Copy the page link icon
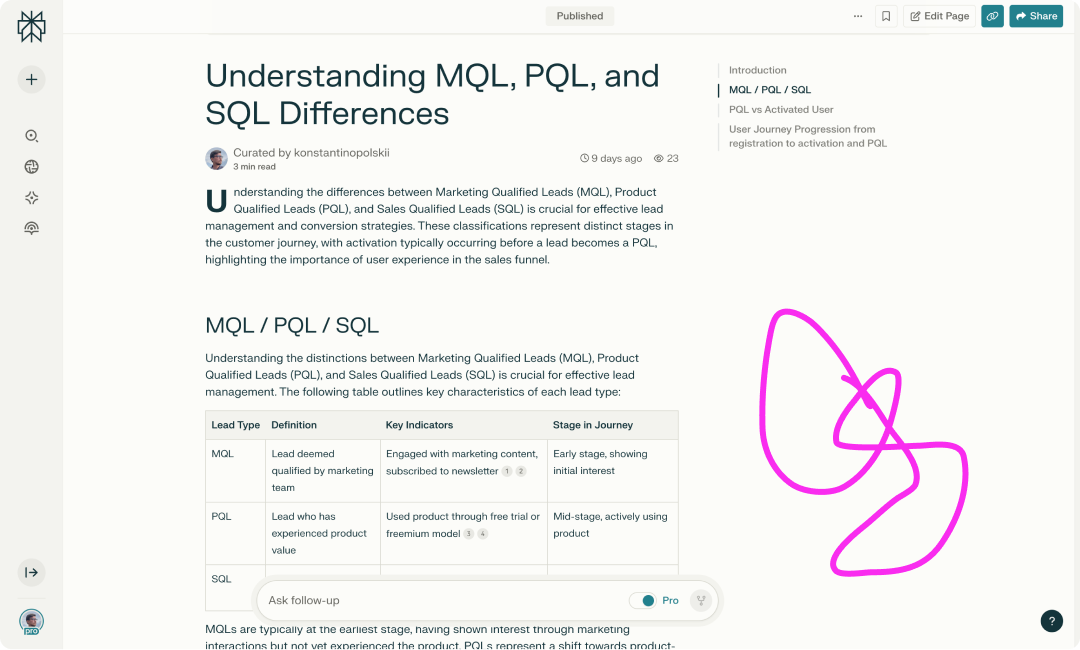Viewport: 1080px width, 650px height. click(992, 16)
